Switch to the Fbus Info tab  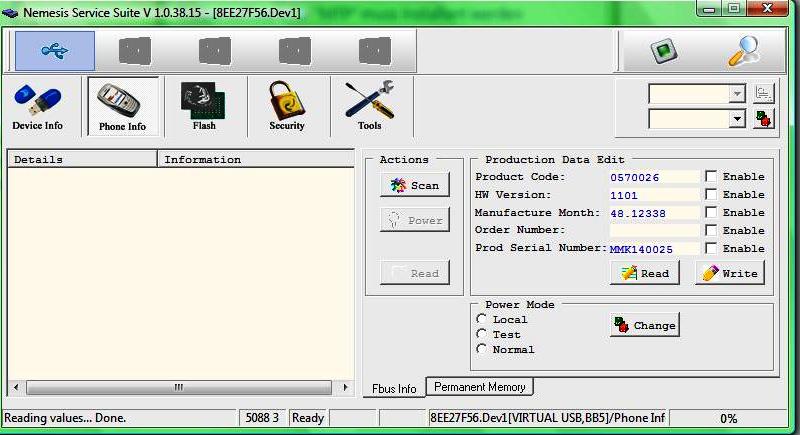pos(394,389)
